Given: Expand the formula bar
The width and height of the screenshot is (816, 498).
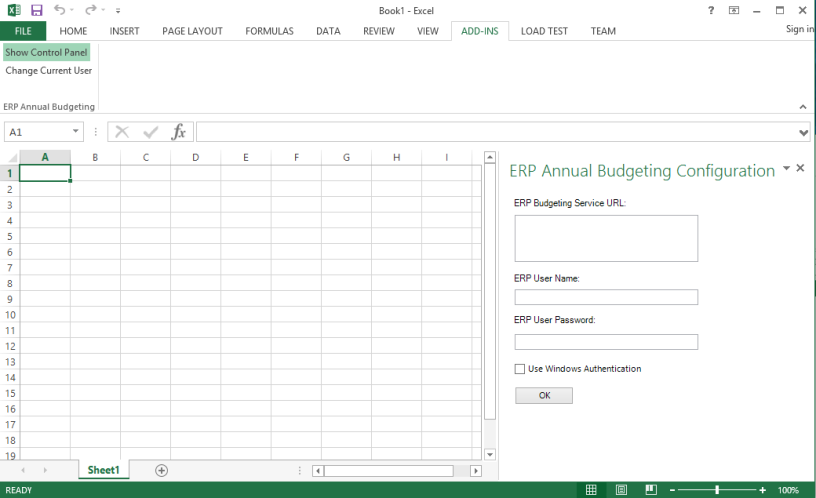Looking at the screenshot, I should click(804, 132).
